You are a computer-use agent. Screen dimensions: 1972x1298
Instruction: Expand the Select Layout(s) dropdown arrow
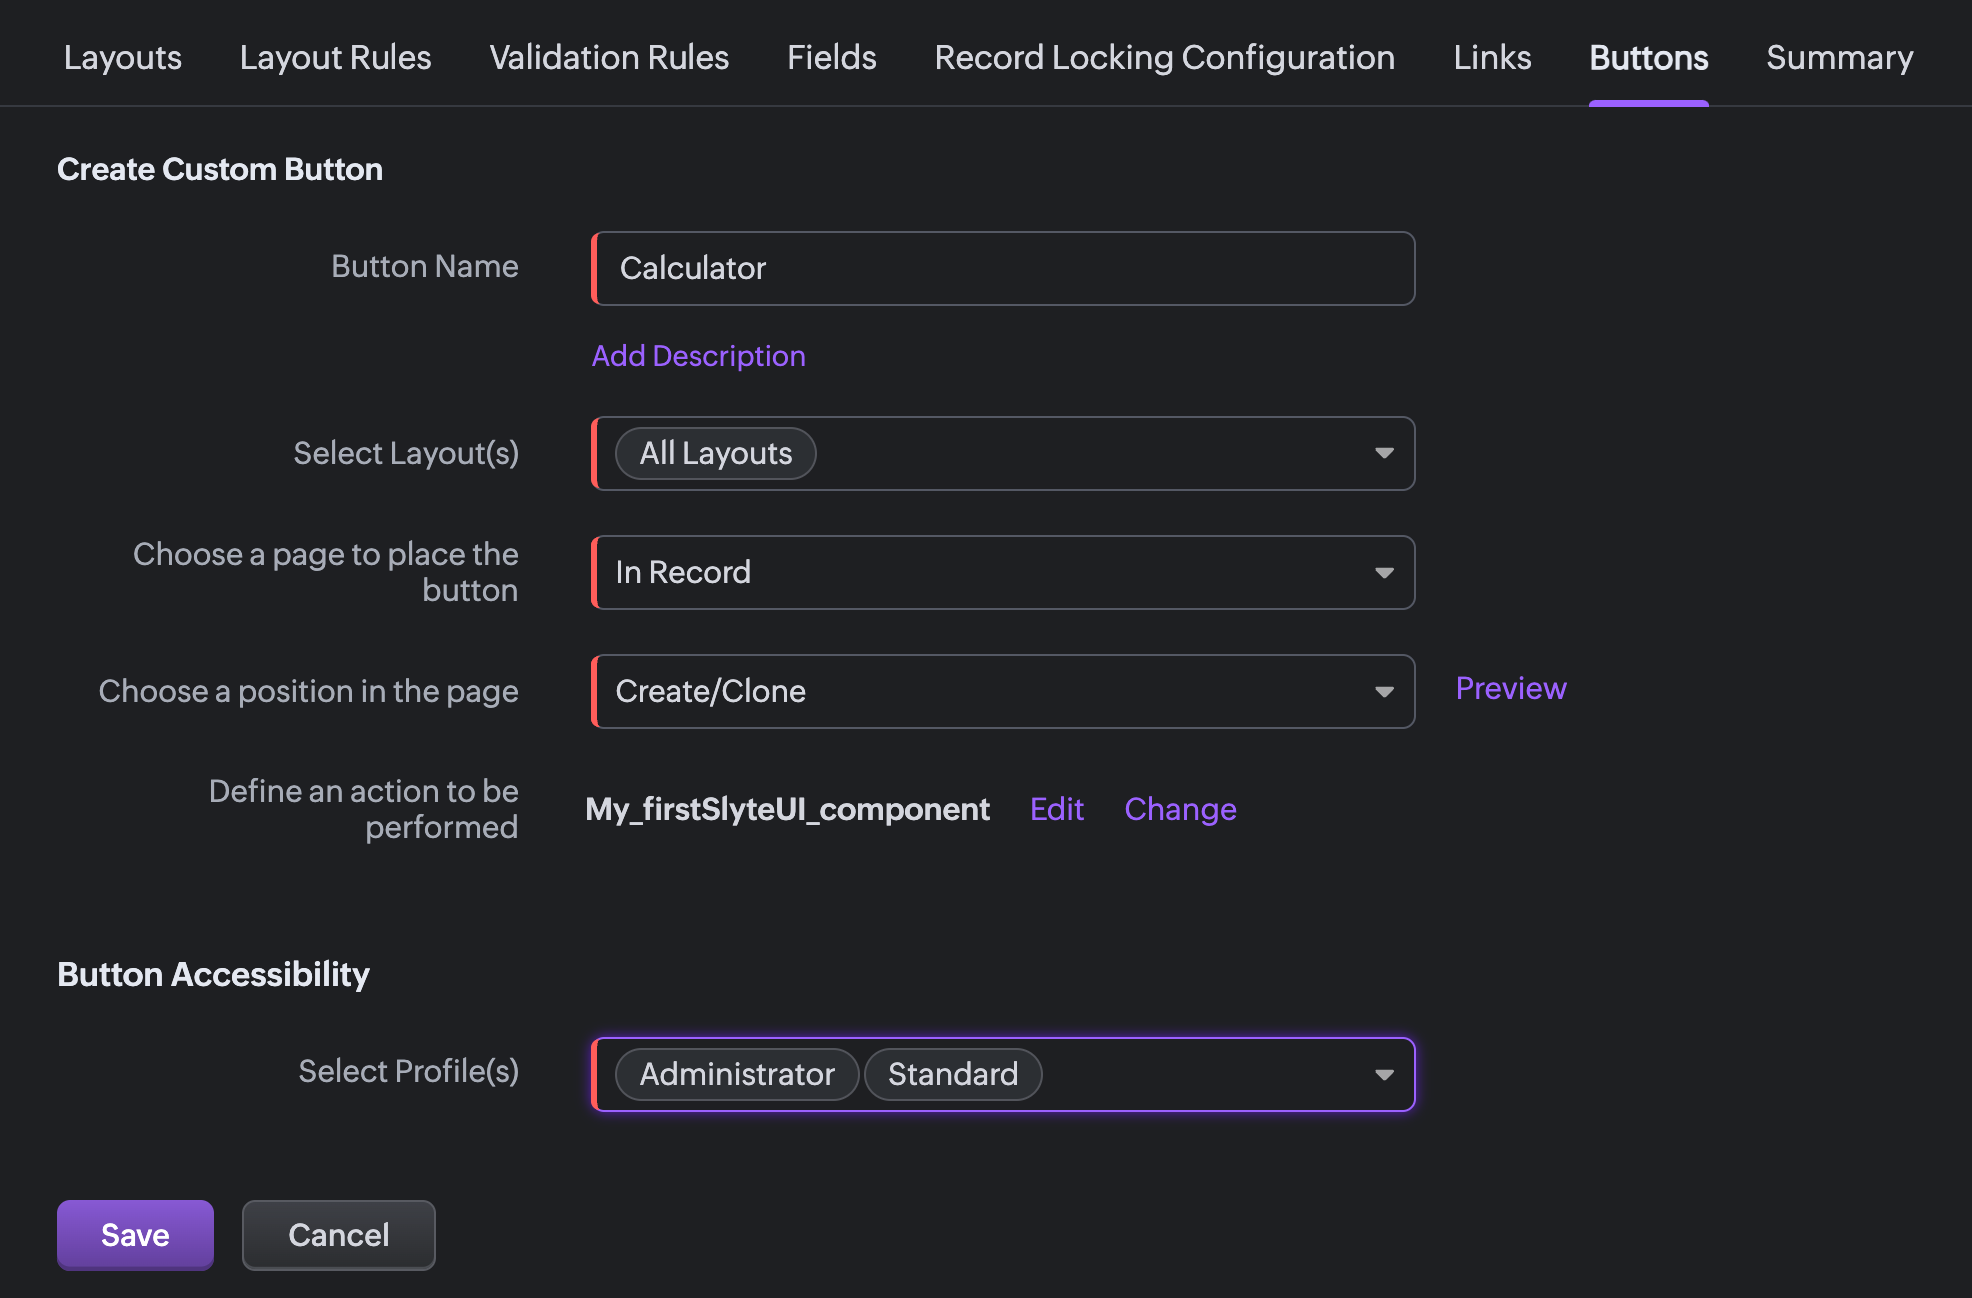(1384, 453)
